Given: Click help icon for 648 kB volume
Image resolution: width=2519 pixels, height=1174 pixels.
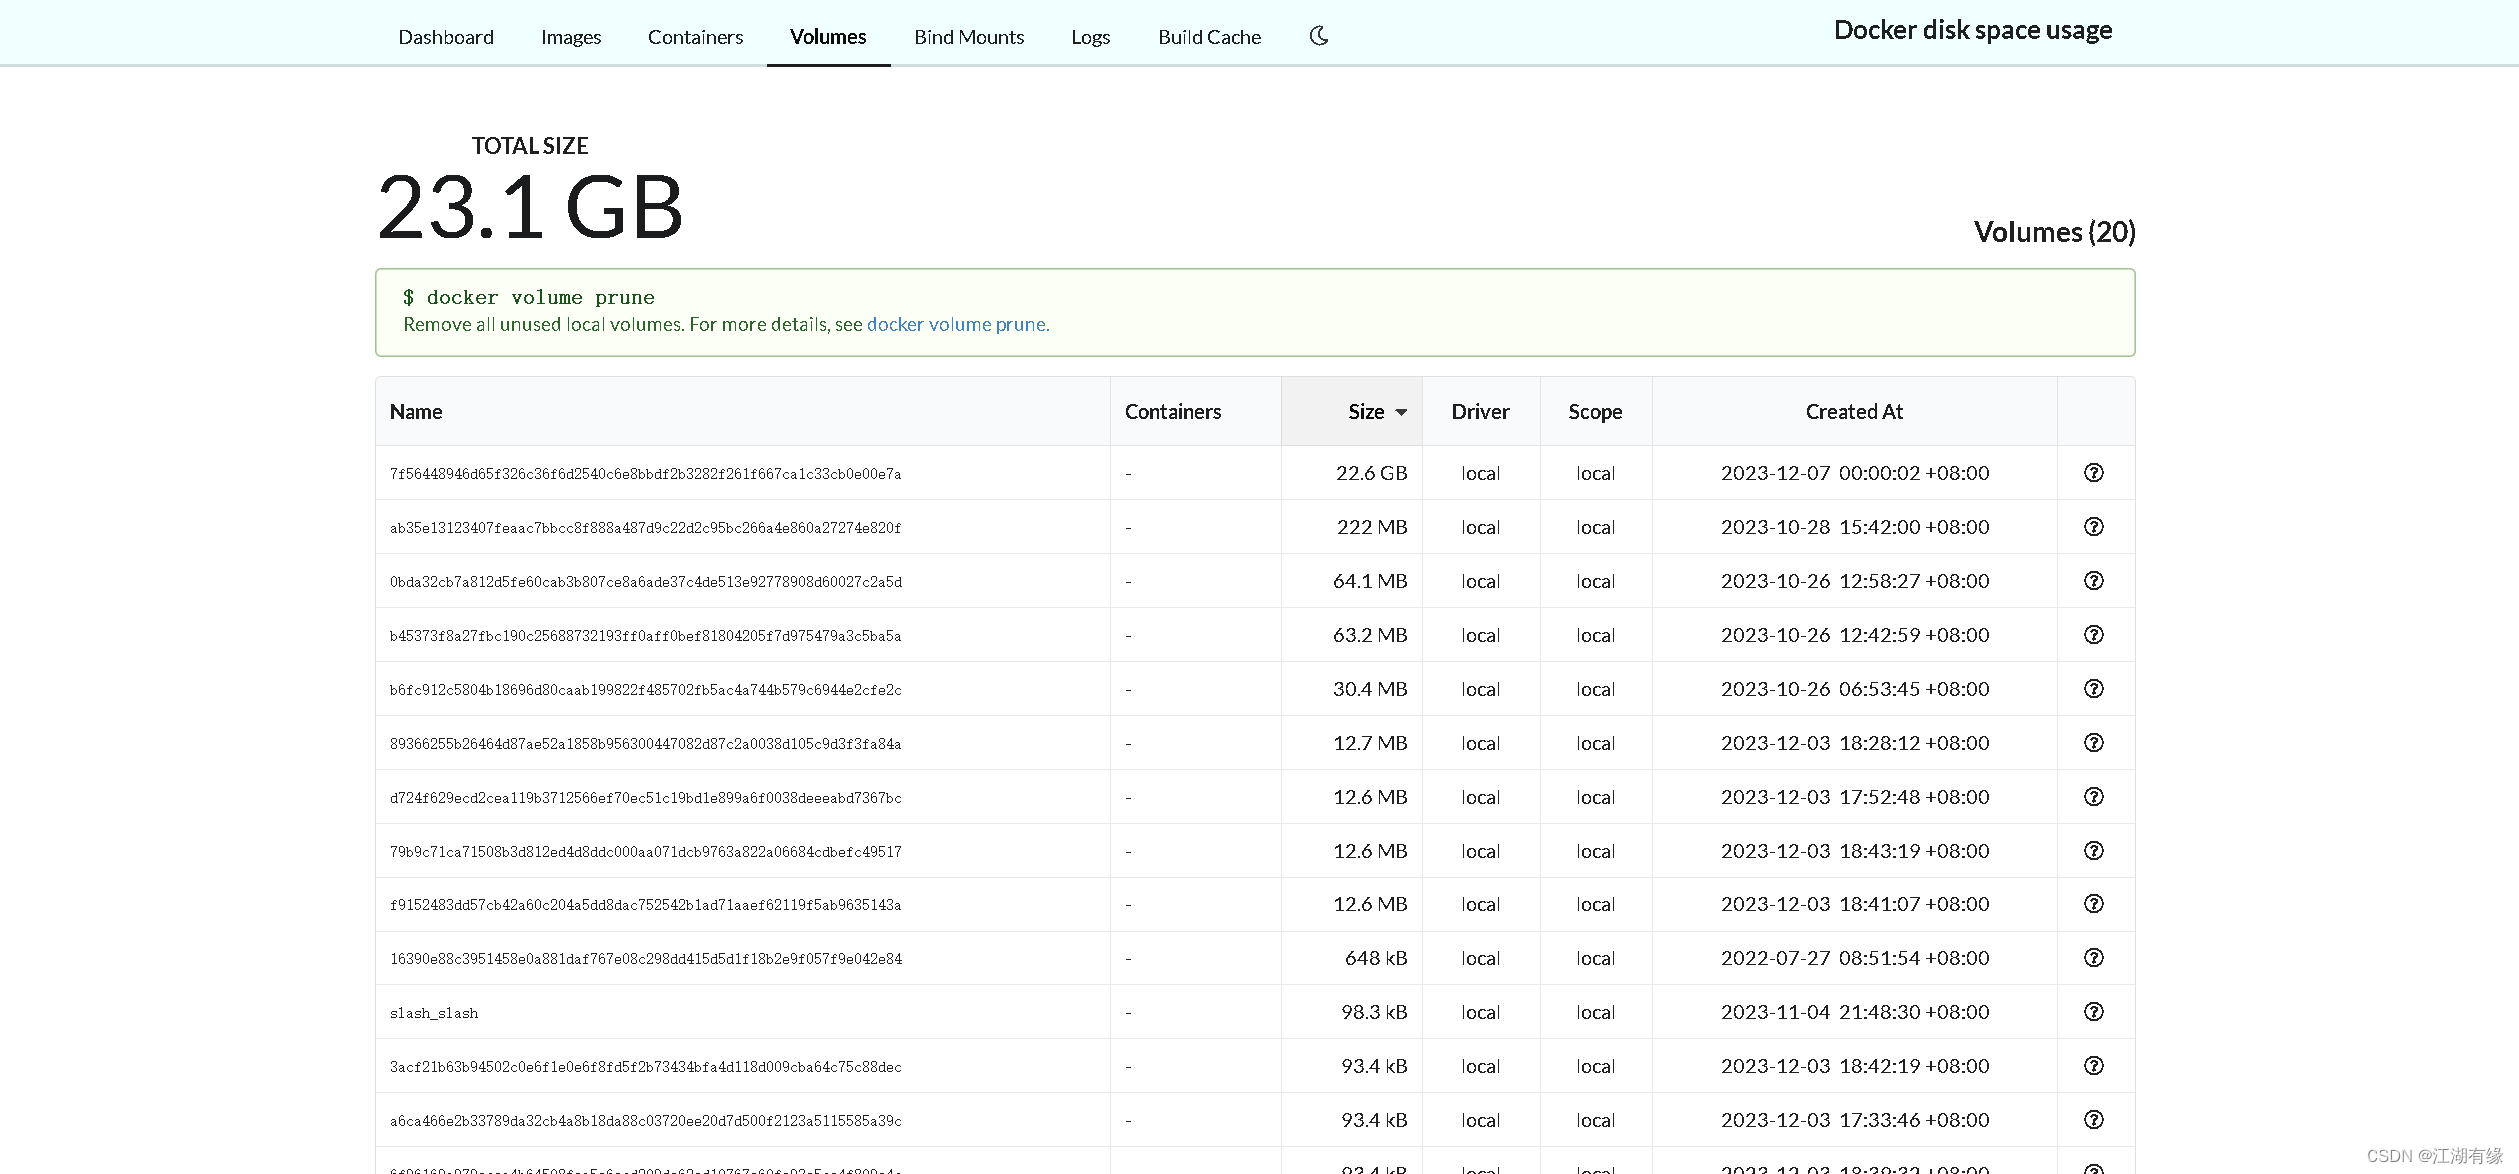Looking at the screenshot, I should 2093,958.
